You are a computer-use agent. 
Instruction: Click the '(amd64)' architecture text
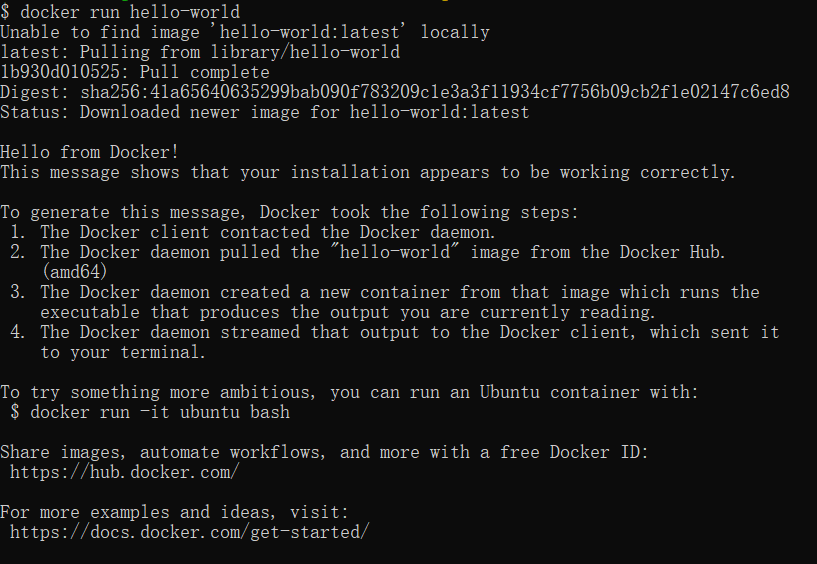tap(75, 272)
